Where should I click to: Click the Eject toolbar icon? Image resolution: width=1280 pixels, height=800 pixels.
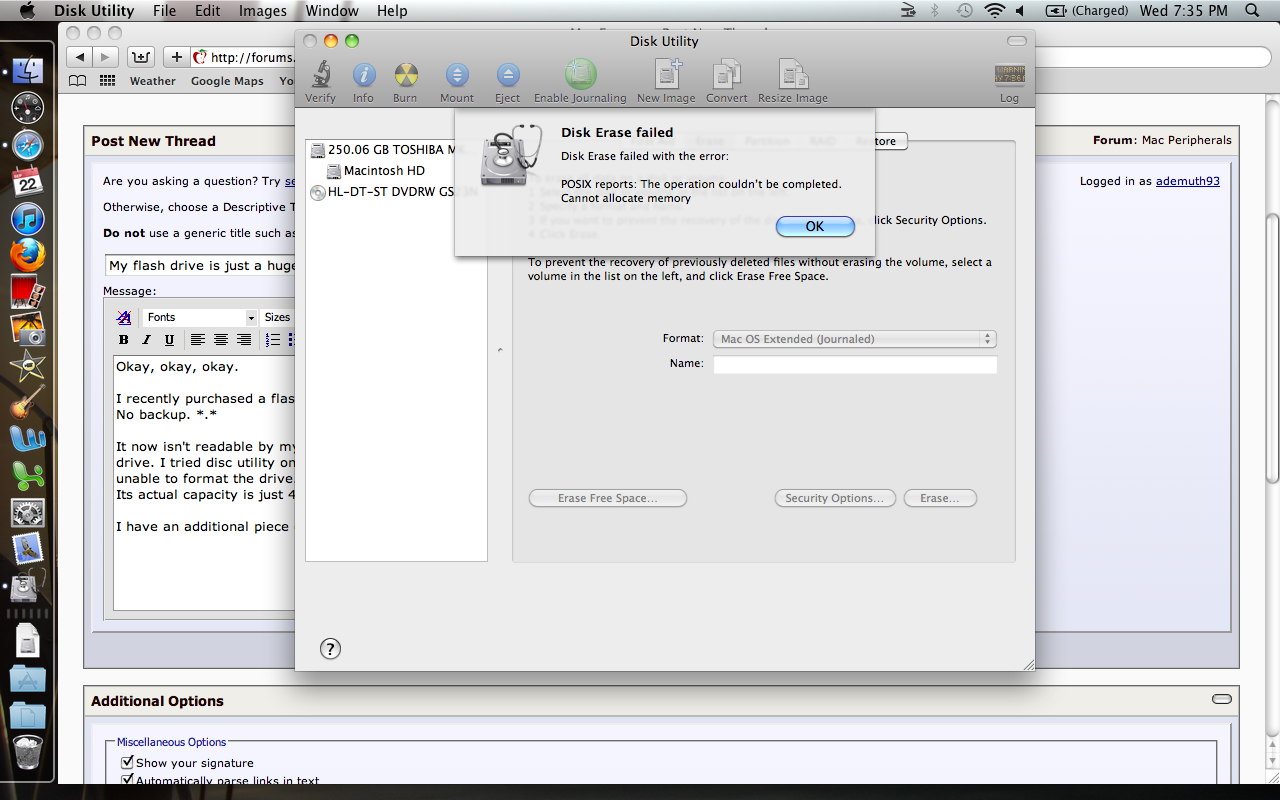(508, 75)
